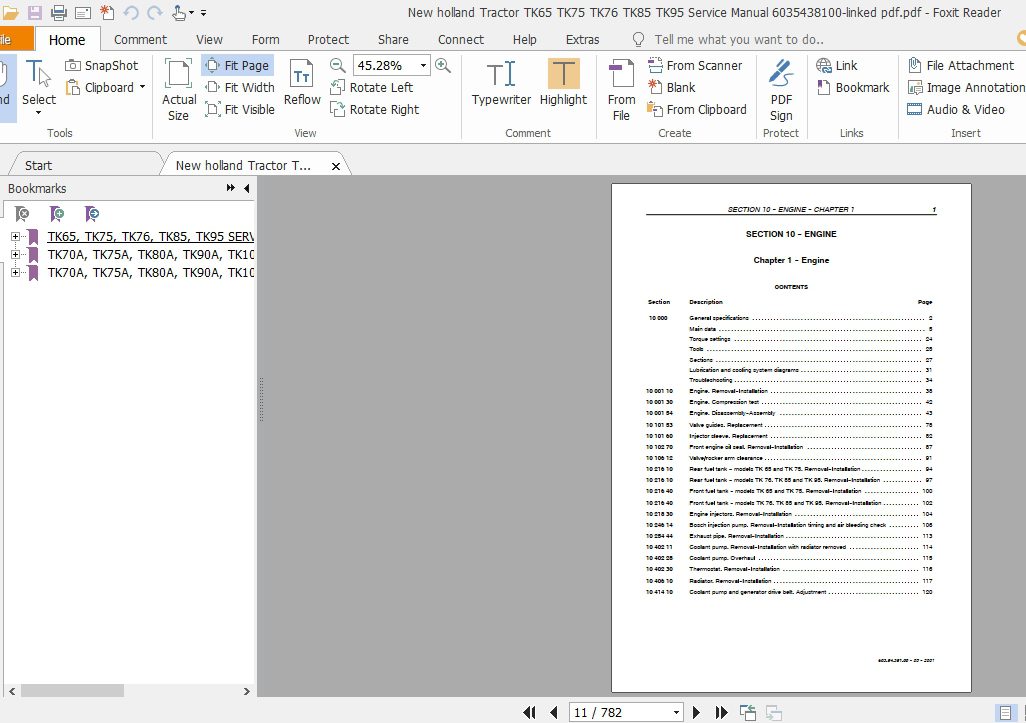Click the Undo arrow icon

[x=131, y=12]
